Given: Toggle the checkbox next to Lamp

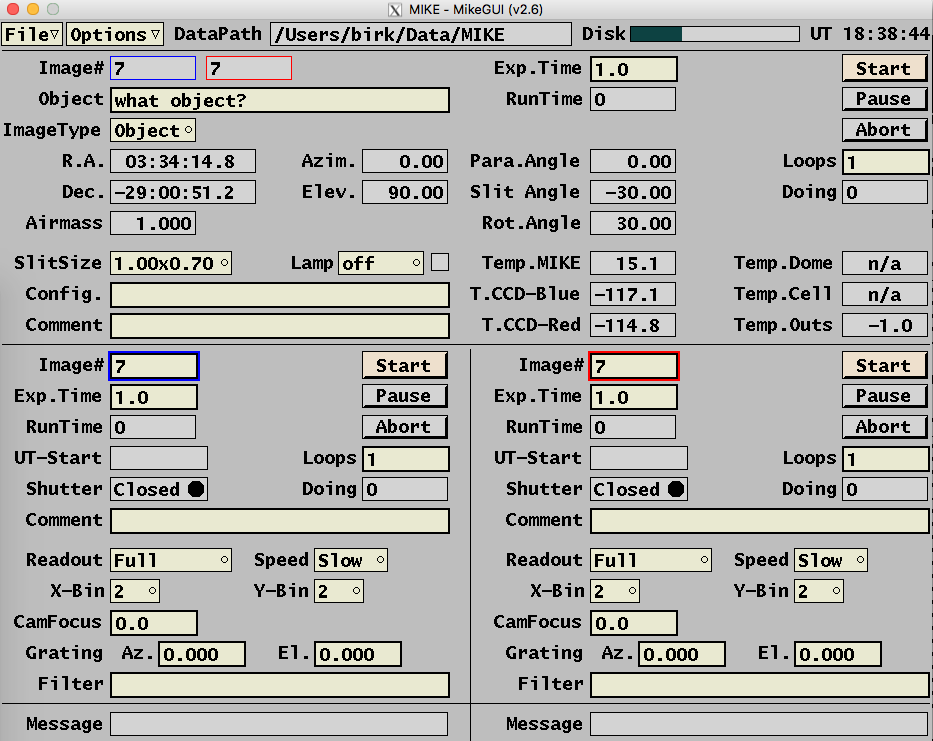Looking at the screenshot, I should click(440, 263).
